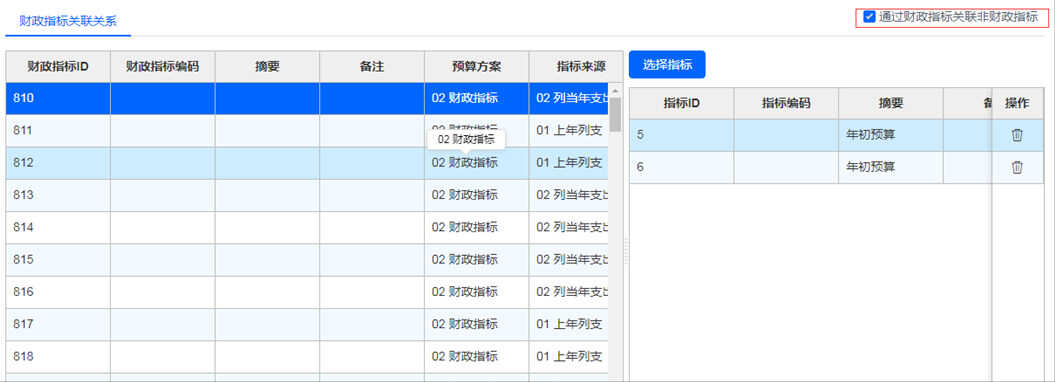Click the right table 摘要 header

coord(891,103)
